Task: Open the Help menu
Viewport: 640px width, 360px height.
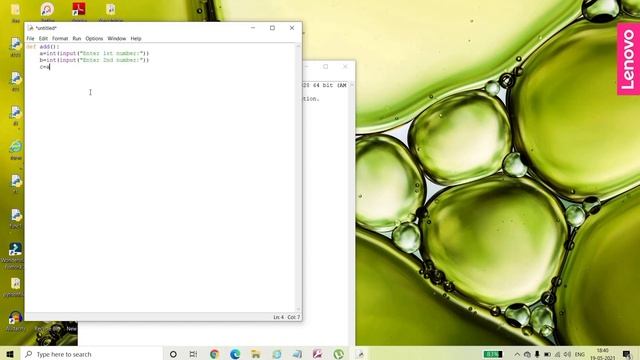Action: [x=136, y=38]
